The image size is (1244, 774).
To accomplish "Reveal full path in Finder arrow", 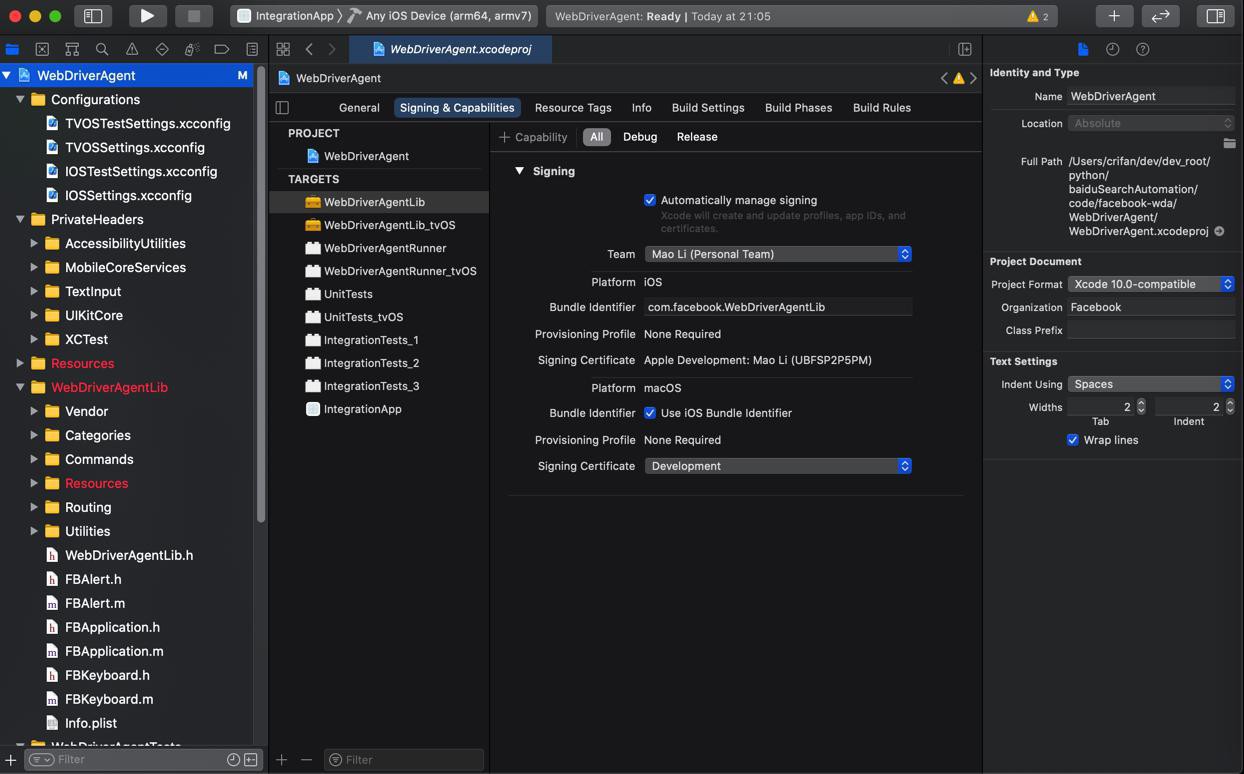I will (1219, 231).
